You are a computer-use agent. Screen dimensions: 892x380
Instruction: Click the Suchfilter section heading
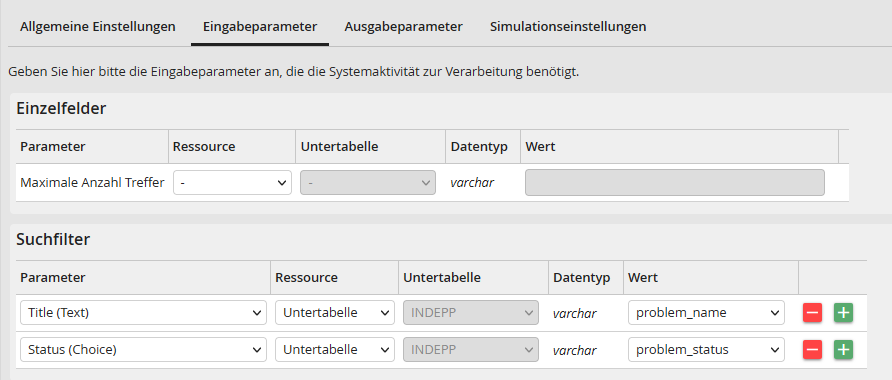coord(53,239)
